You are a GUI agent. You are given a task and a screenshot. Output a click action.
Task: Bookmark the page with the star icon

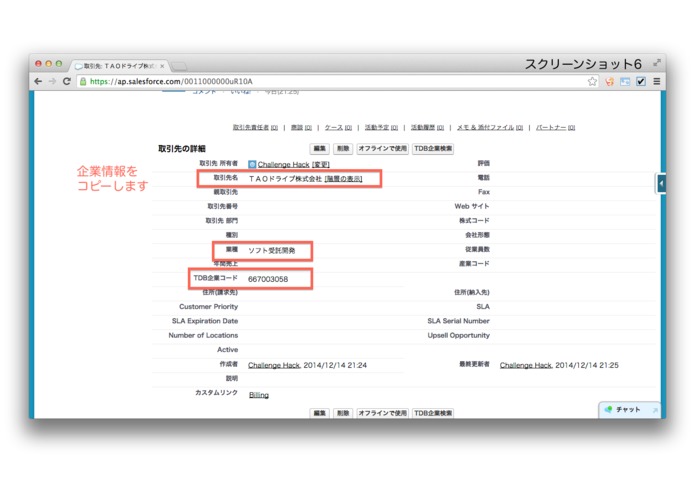592,82
